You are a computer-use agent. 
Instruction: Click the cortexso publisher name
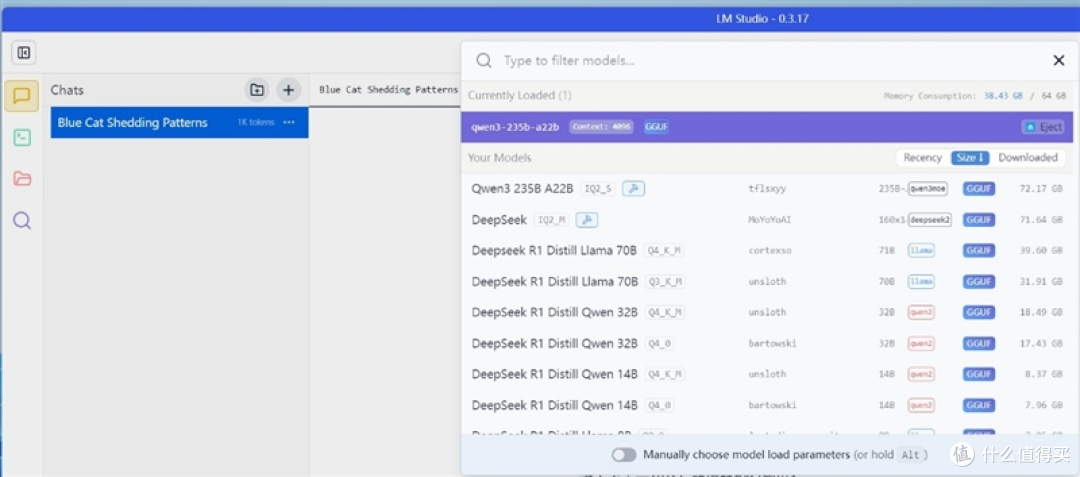pos(769,251)
